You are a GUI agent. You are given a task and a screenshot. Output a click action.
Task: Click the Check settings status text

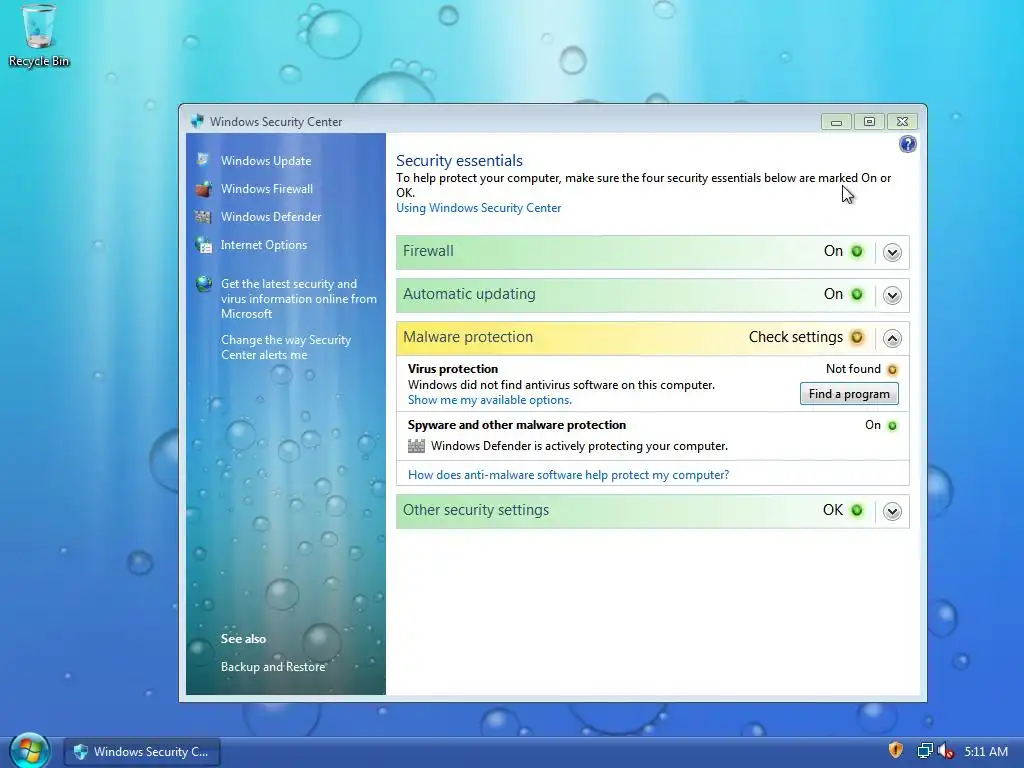pyautogui.click(x=795, y=337)
